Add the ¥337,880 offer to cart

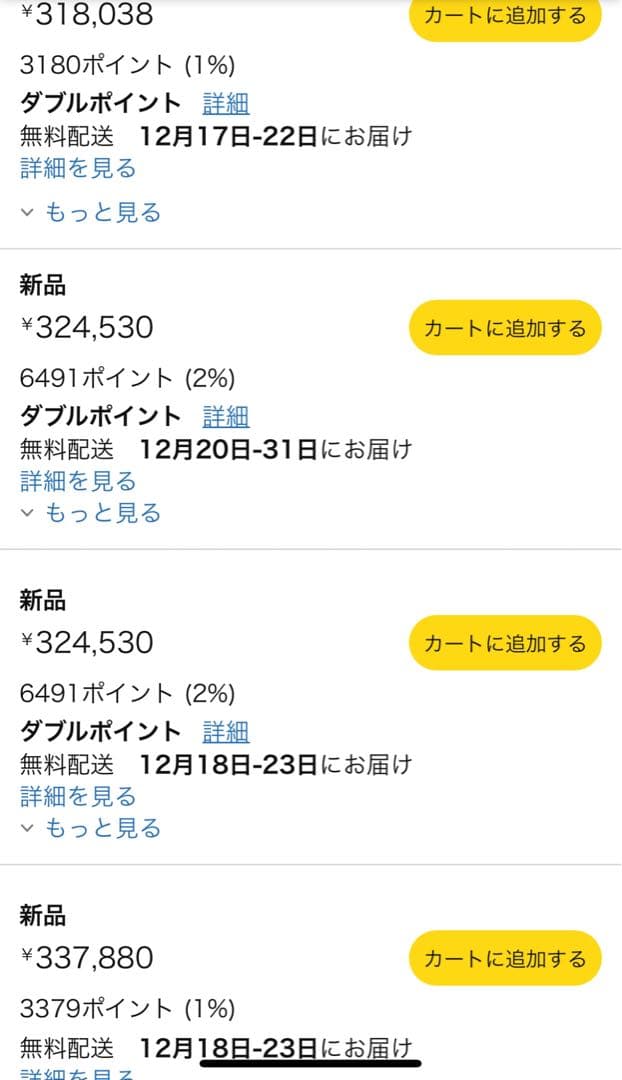(x=504, y=958)
